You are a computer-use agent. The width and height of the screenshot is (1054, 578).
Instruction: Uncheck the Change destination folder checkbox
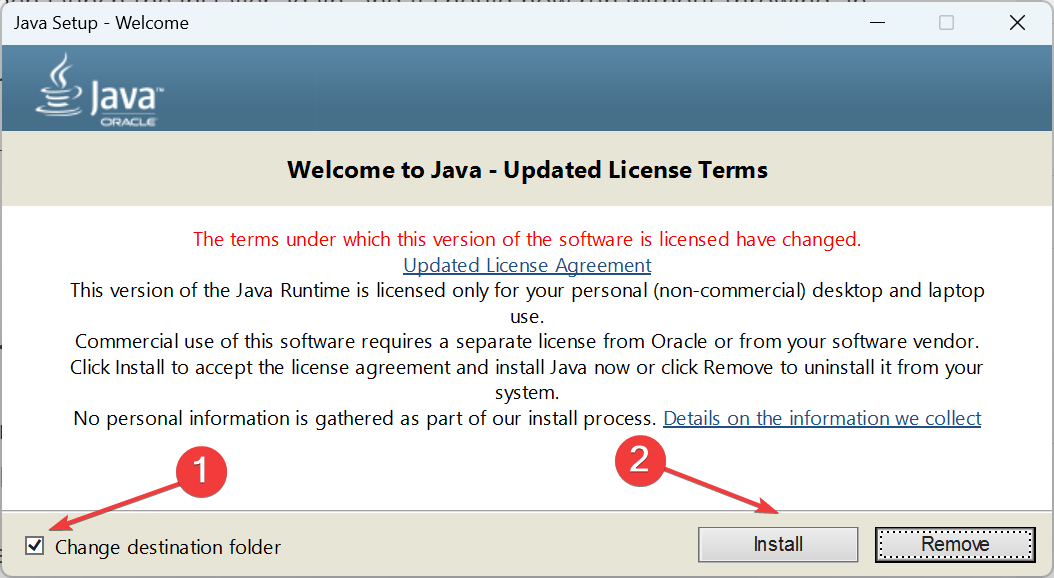click(x=34, y=545)
